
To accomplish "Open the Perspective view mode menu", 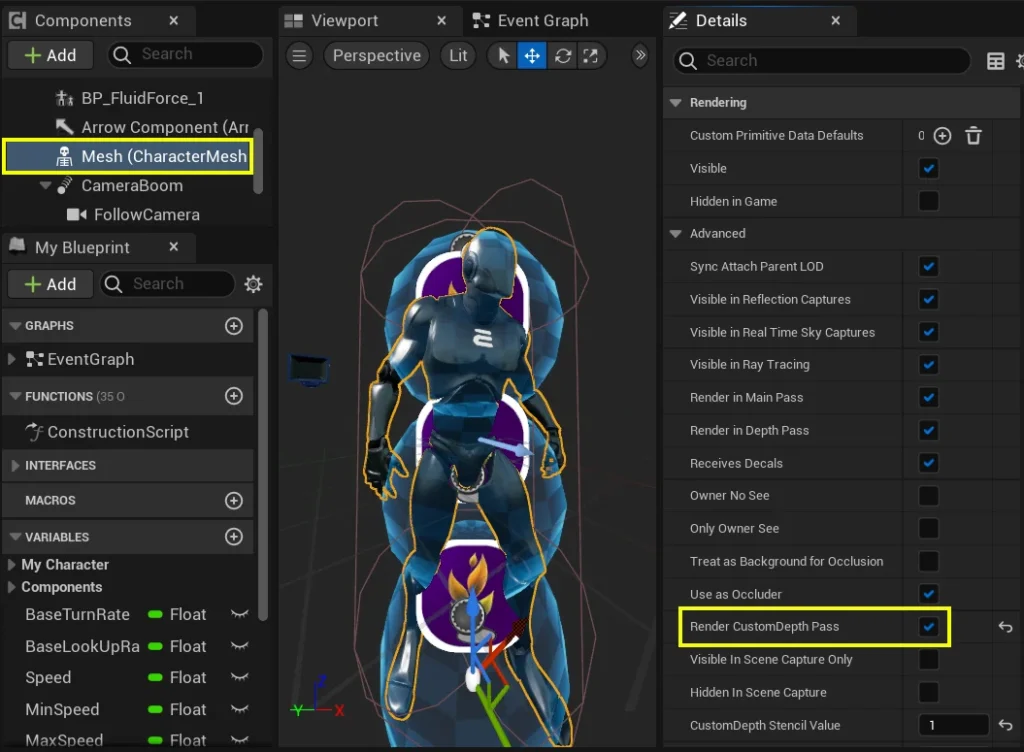I will click(376, 56).
